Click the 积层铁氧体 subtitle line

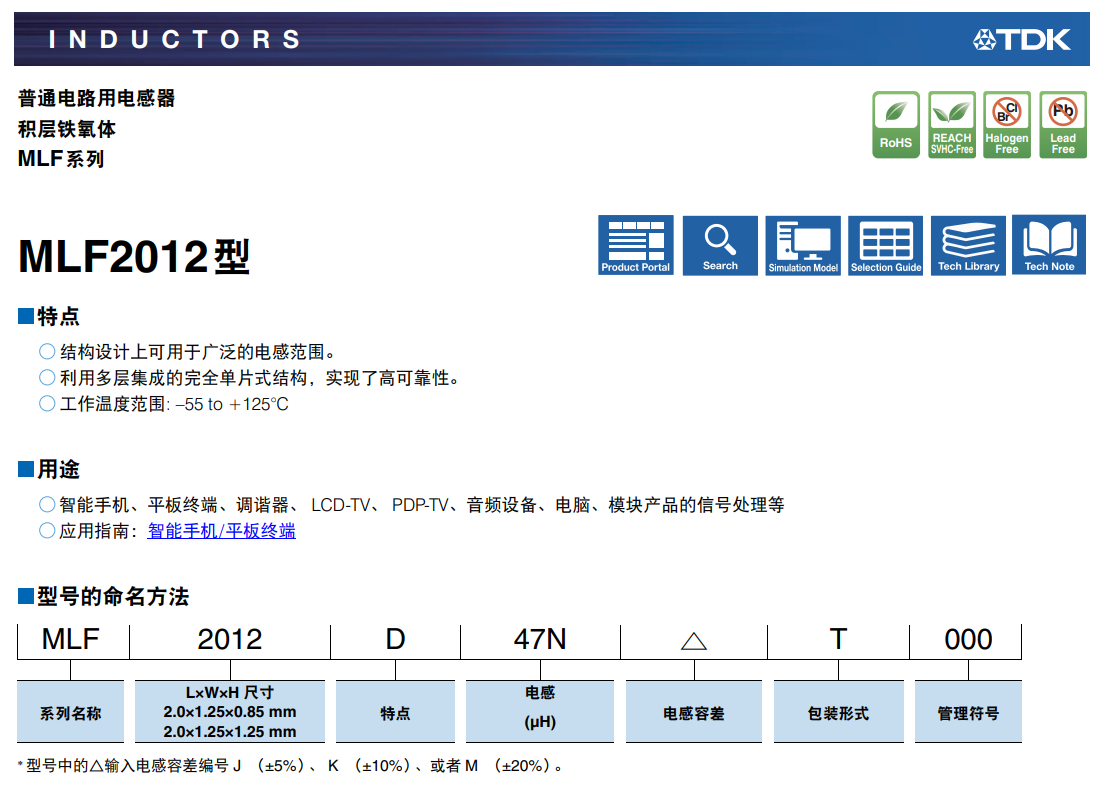[67, 129]
